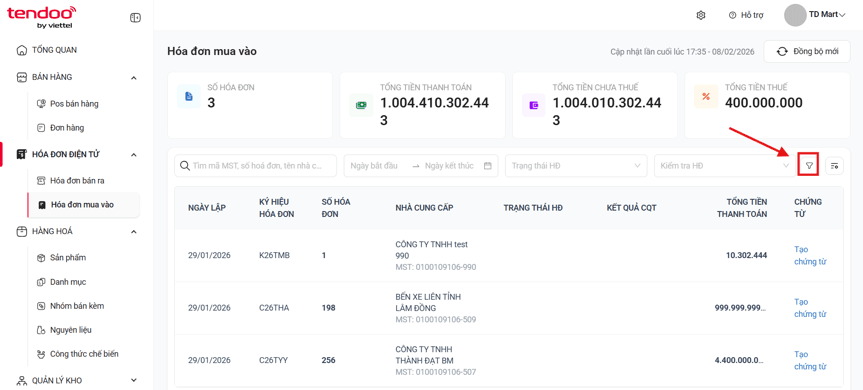Open the filter funnel icon
This screenshot has height=390, width=863.
809,166
